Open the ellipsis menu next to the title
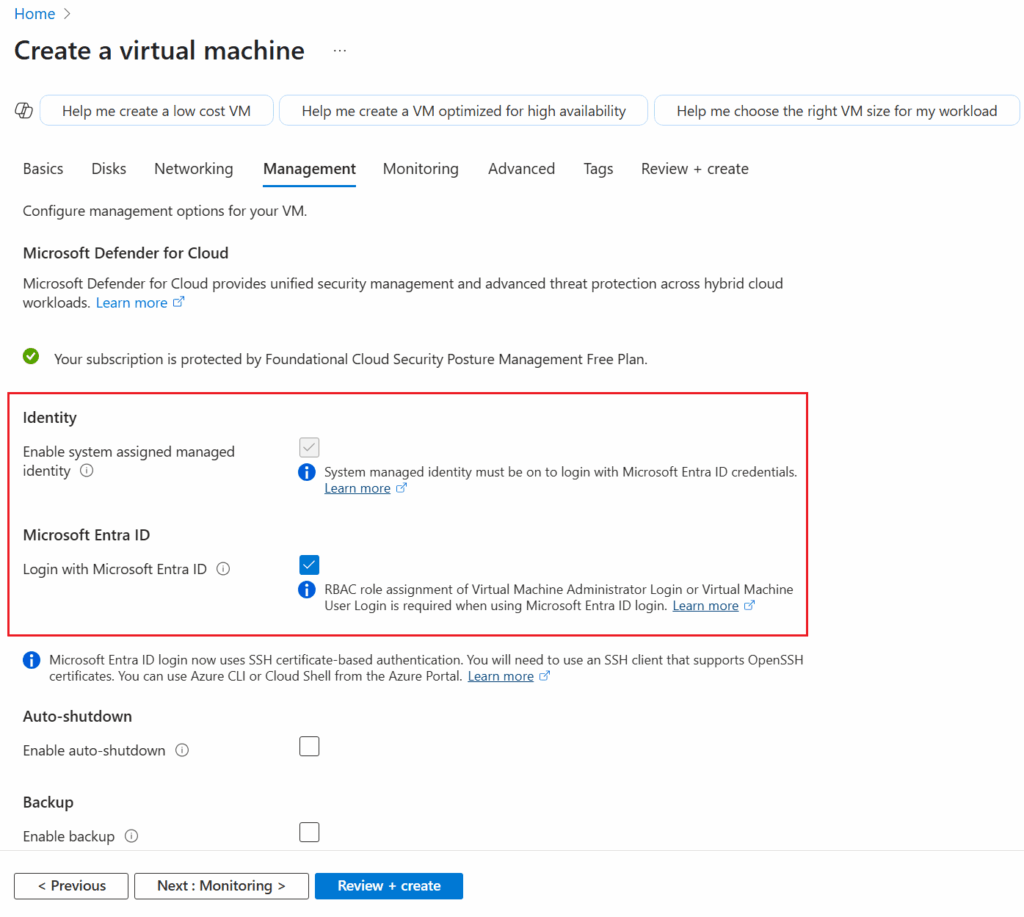The width and height of the screenshot is (1024, 917). (340, 50)
